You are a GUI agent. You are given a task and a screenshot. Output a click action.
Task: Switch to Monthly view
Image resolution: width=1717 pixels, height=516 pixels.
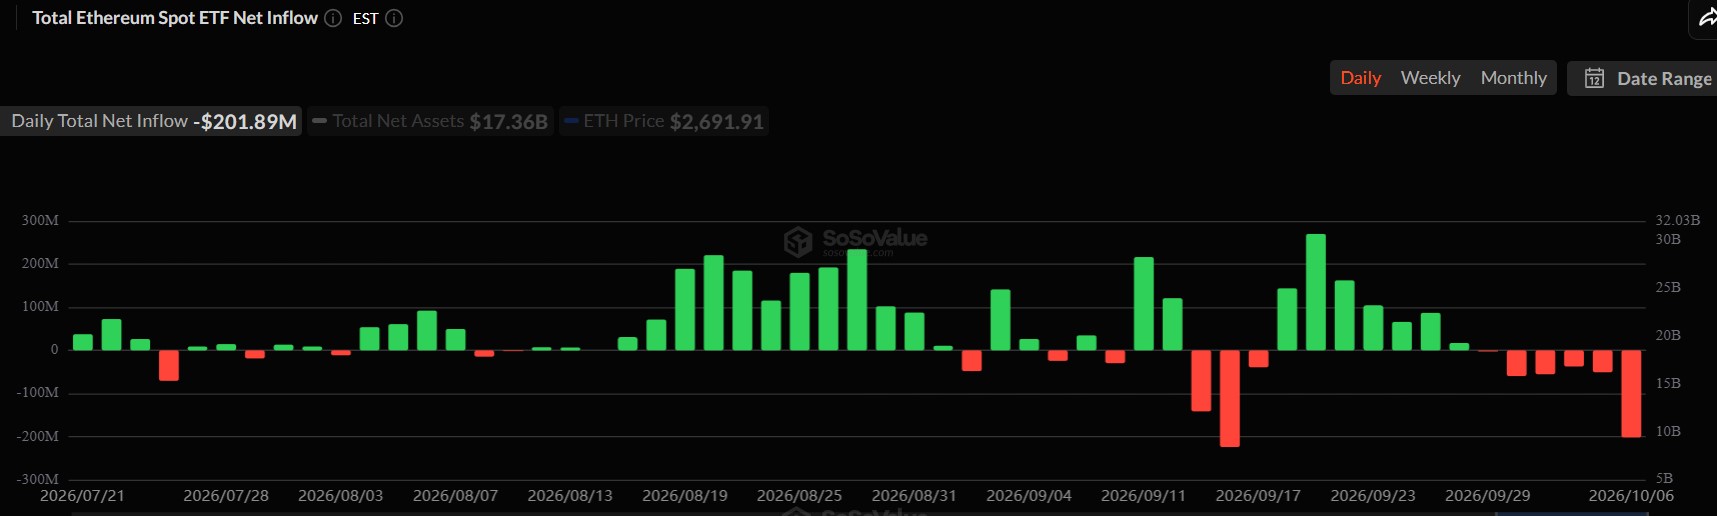[x=1513, y=78]
